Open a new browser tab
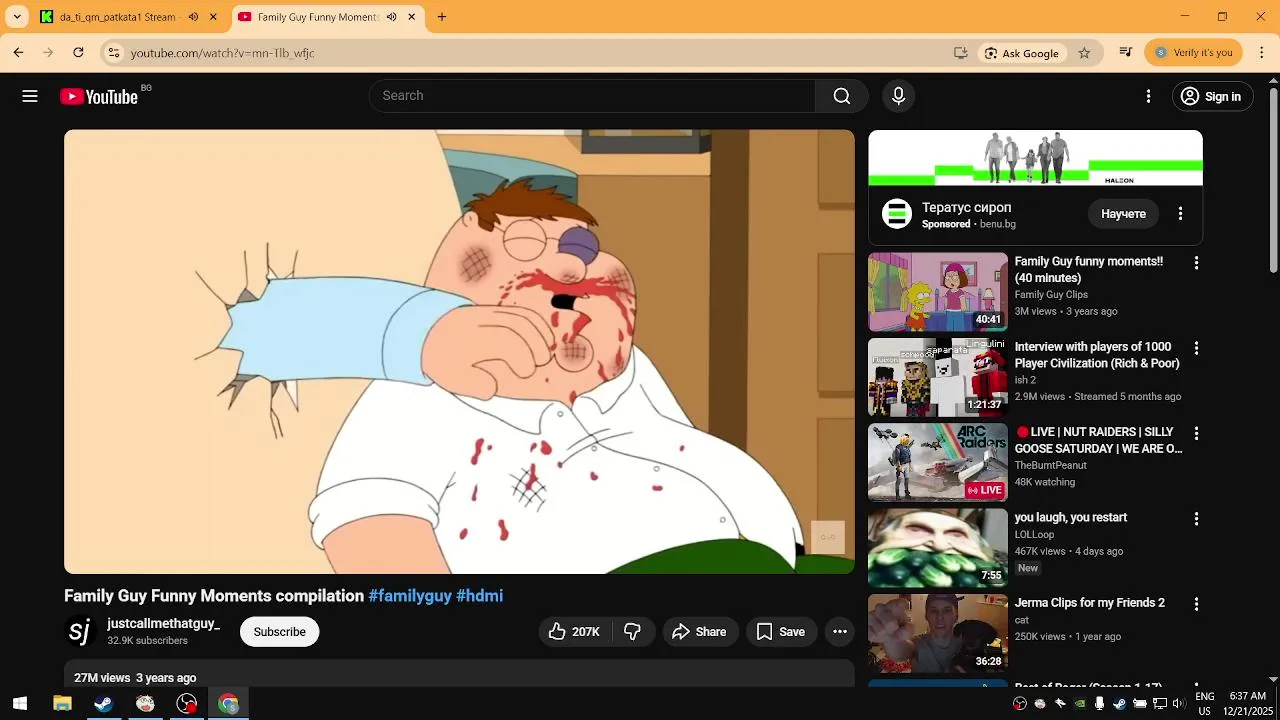Screen dimensions: 1280x720 (442, 17)
